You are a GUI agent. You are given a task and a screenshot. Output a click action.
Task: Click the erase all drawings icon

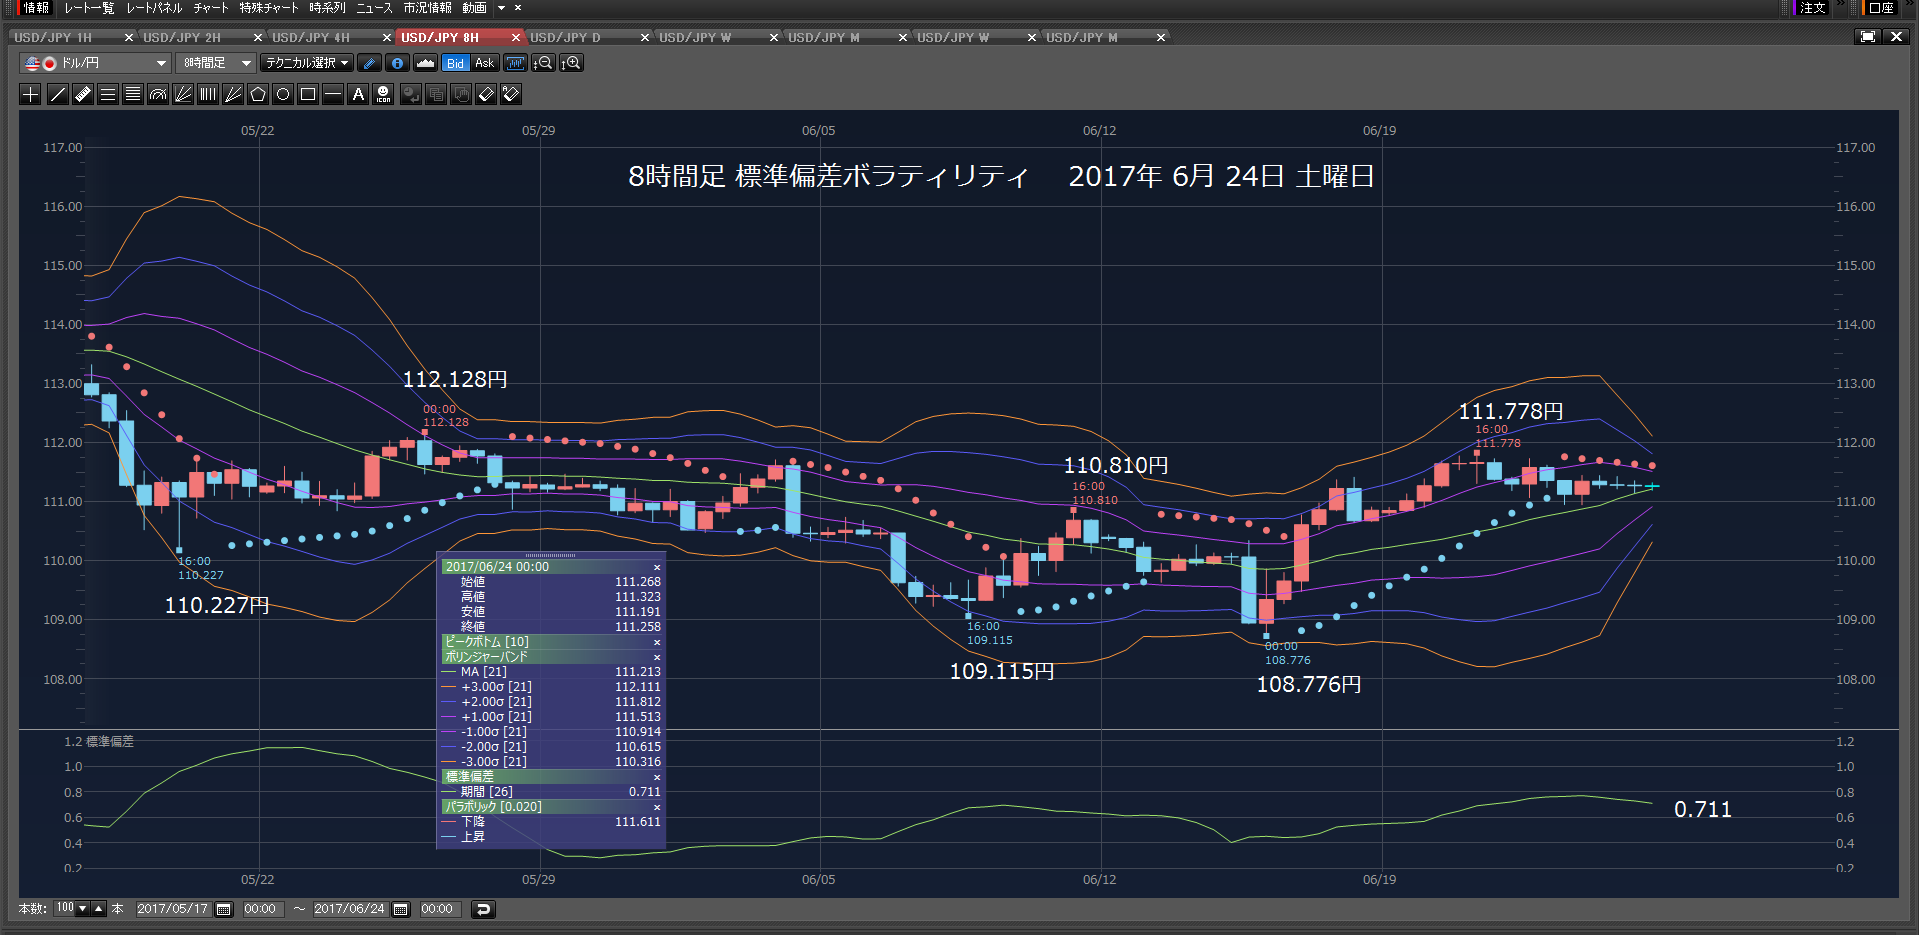point(511,94)
